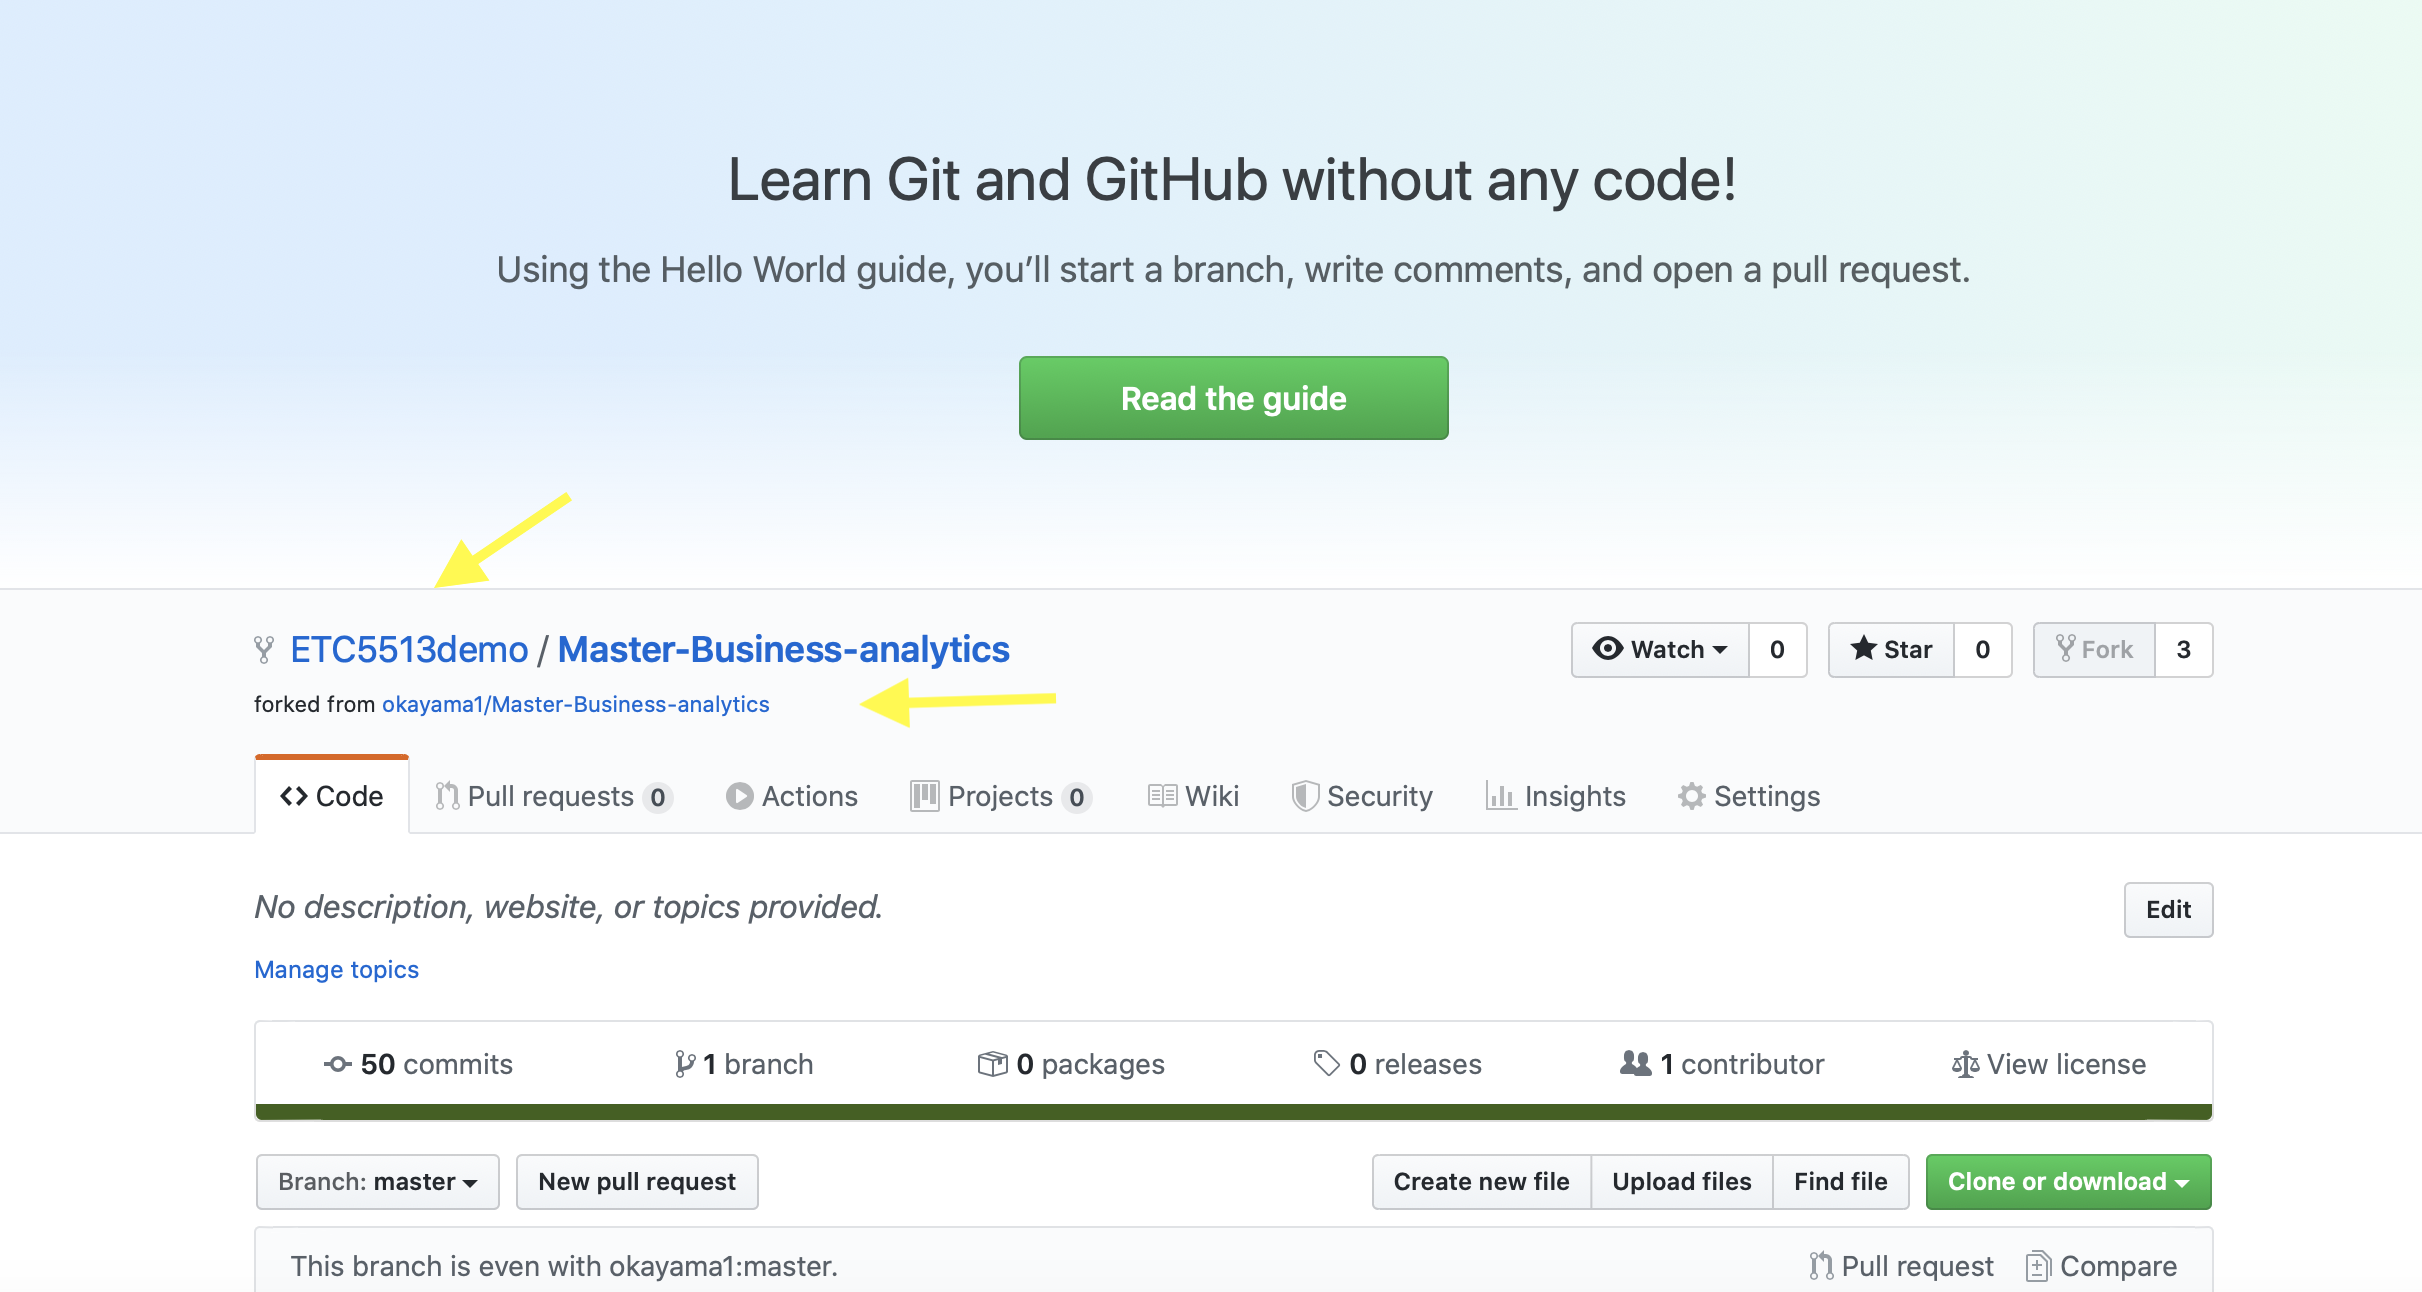Open the Actions play-icon tab

[792, 796]
